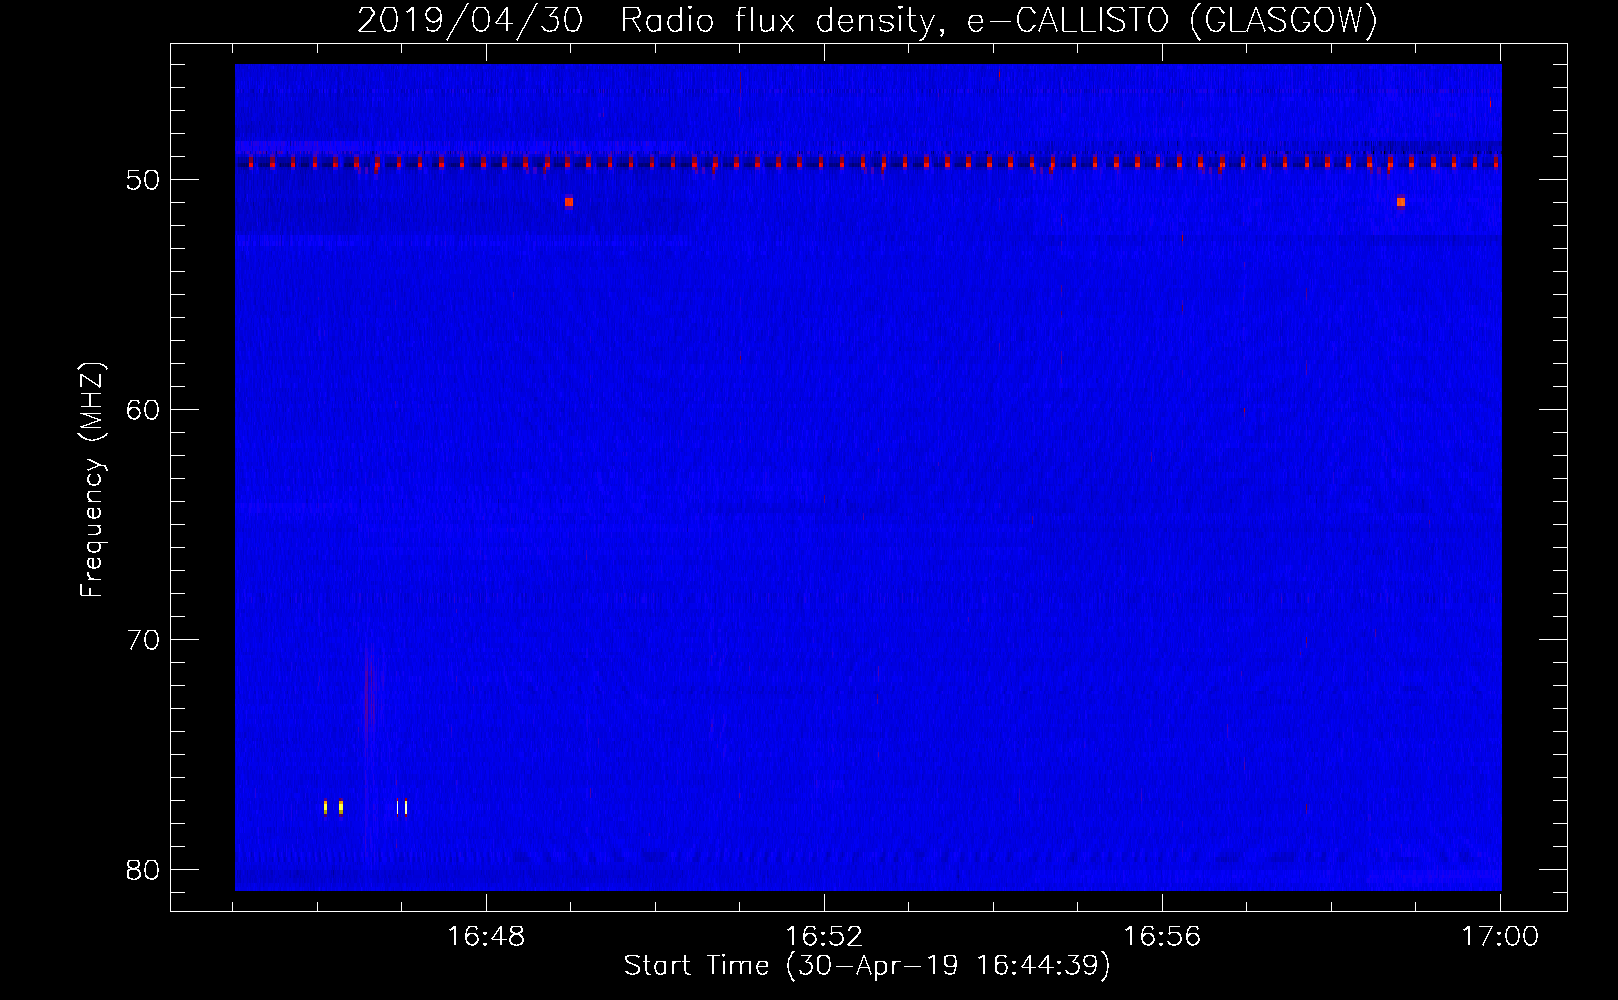Click the Start Time x-axis label

click(x=867, y=965)
